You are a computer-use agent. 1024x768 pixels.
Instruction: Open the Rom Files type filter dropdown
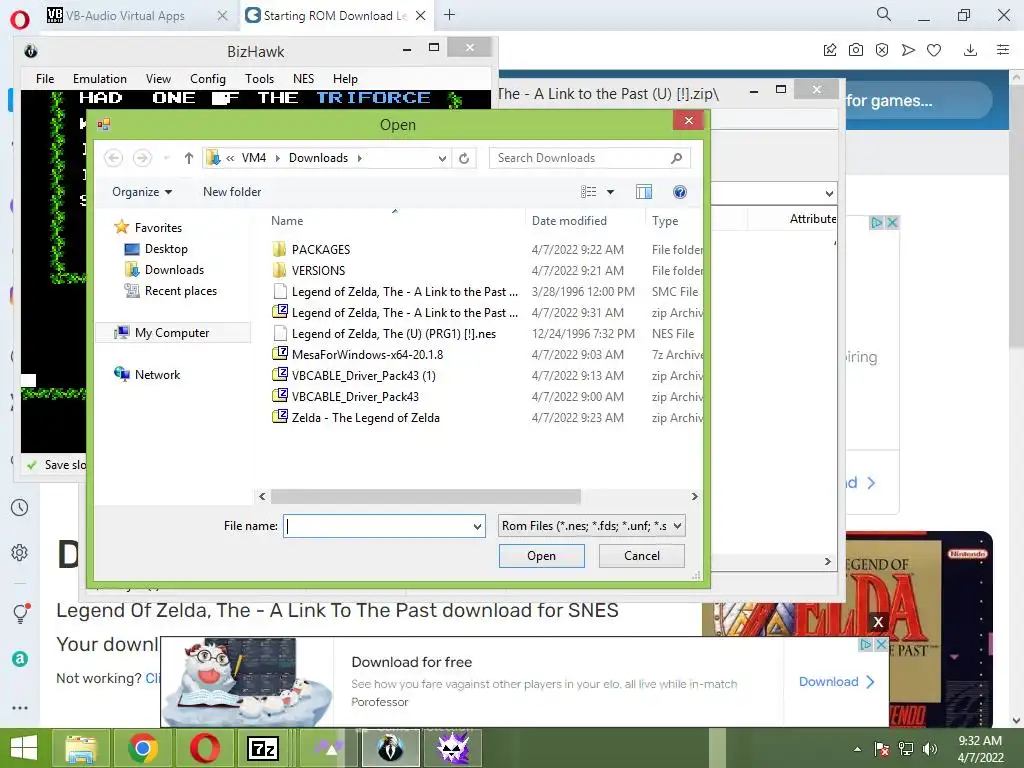[677, 526]
